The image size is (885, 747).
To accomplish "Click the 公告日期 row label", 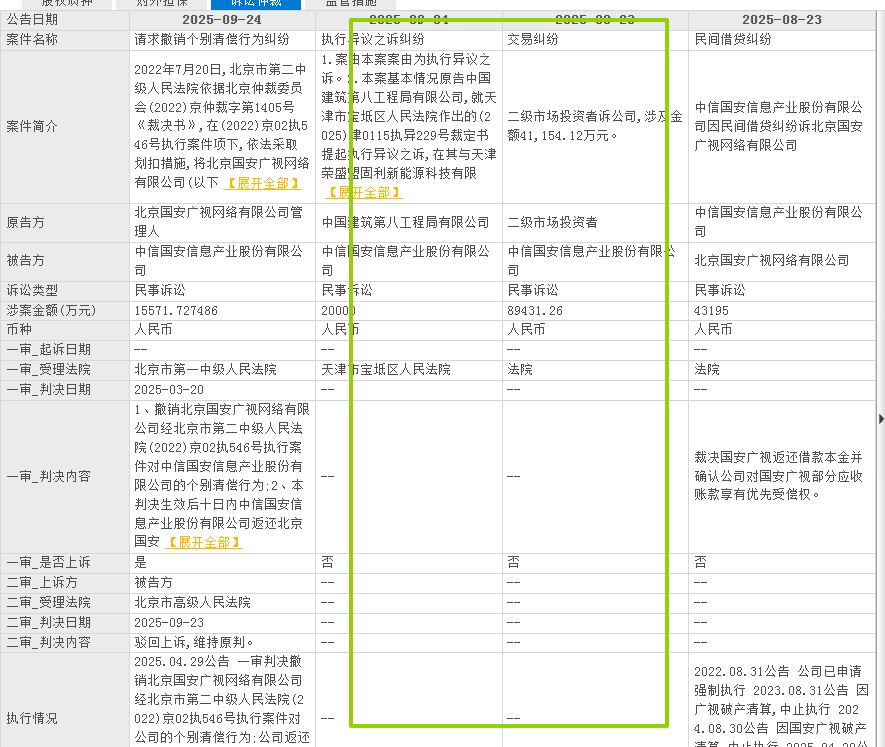I will [32, 20].
